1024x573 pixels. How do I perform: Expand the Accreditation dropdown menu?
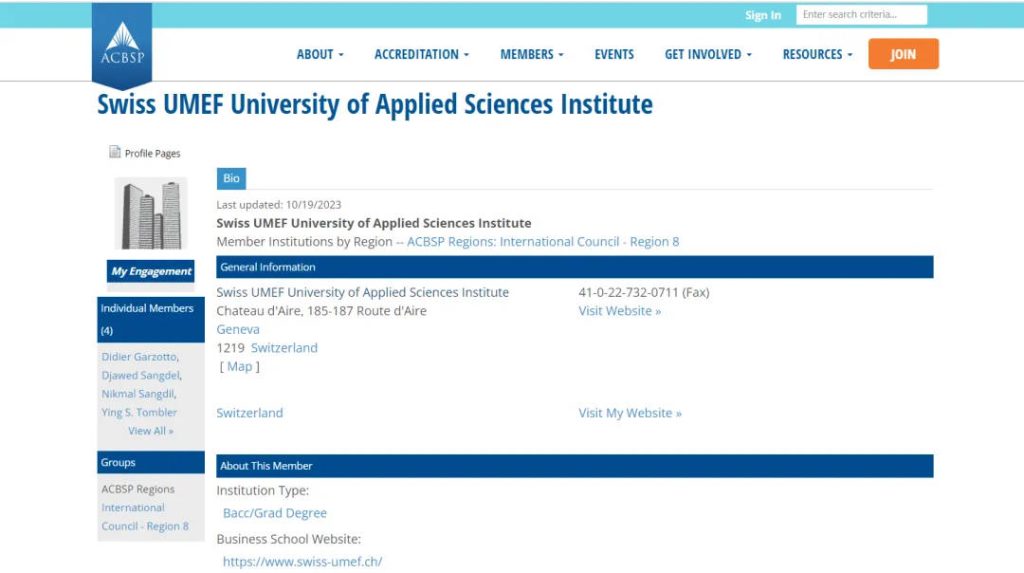click(x=421, y=55)
